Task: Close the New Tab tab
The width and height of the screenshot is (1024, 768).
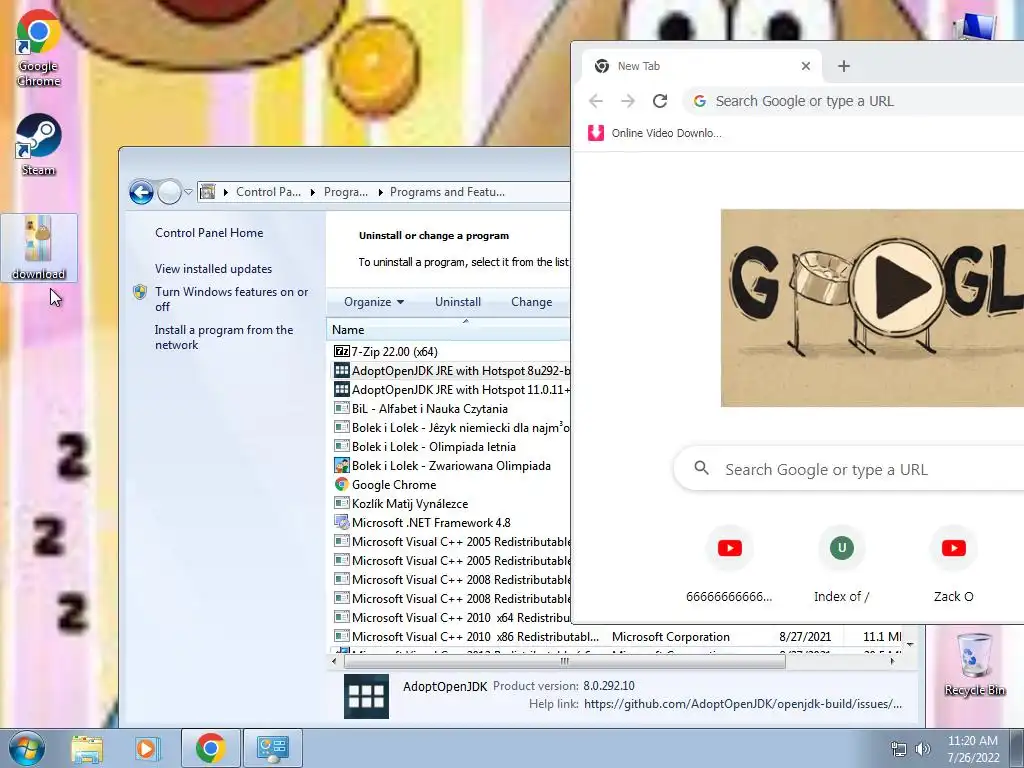Action: (x=806, y=66)
